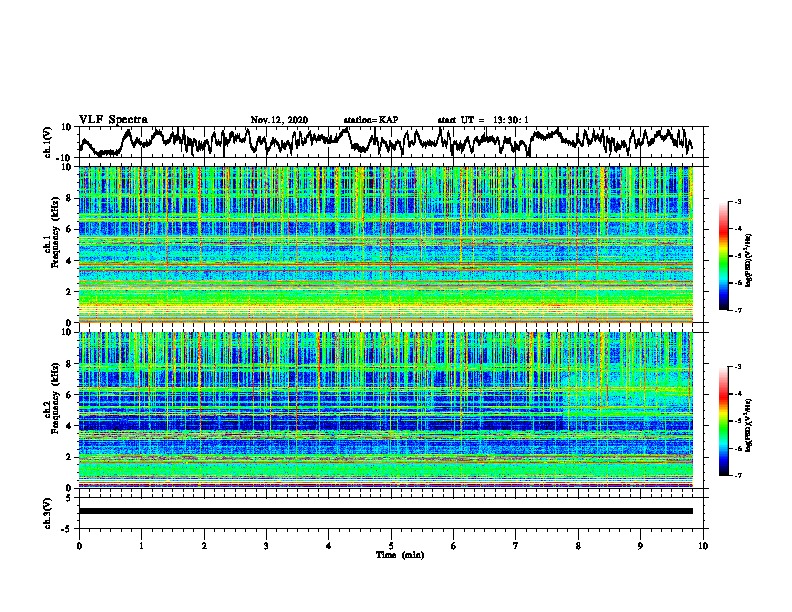Click time axis tick label 6
Screen dimensions: 792x612
(x=454, y=546)
